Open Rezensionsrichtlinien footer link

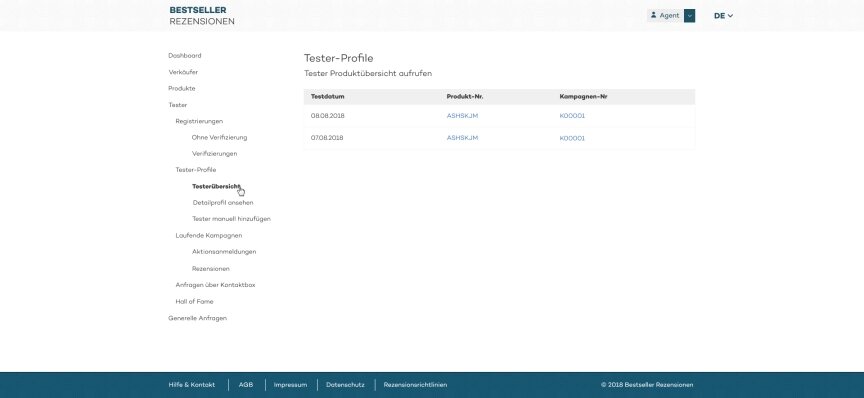415,385
